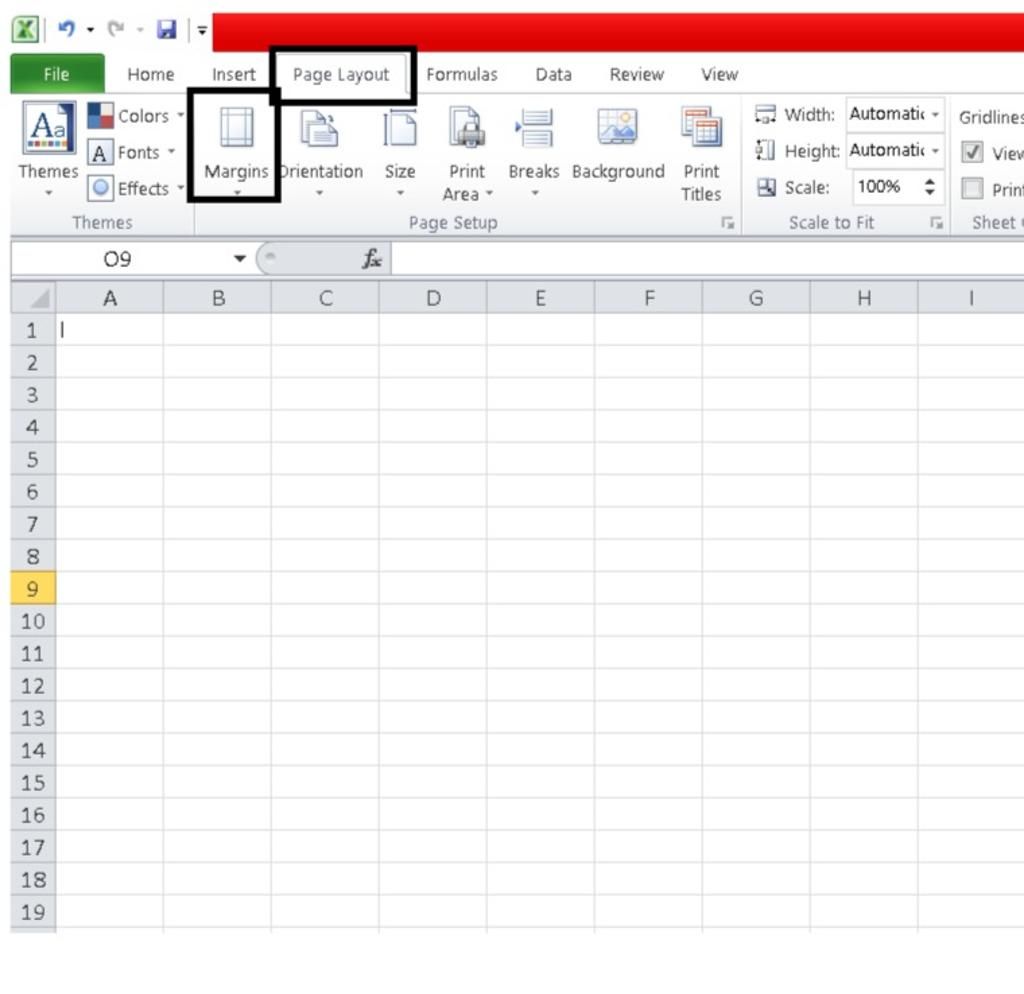
Task: Click the Width icon in Scale to Fit
Action: pyautogui.click(x=765, y=114)
